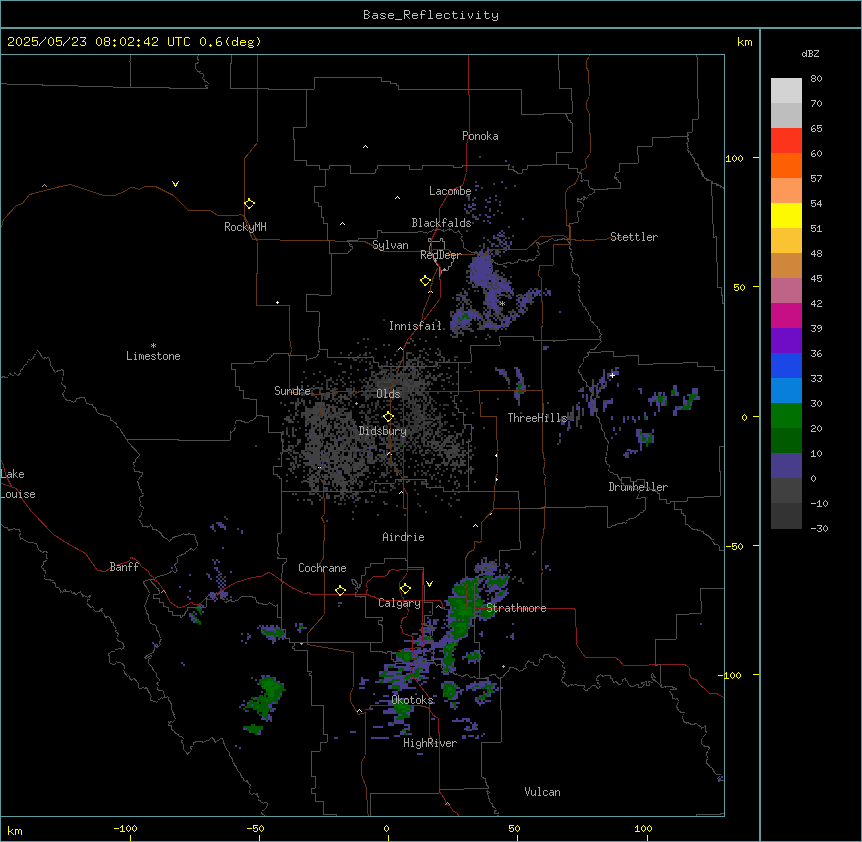
Task: Select the Lake Louise label
Action: tap(18, 484)
